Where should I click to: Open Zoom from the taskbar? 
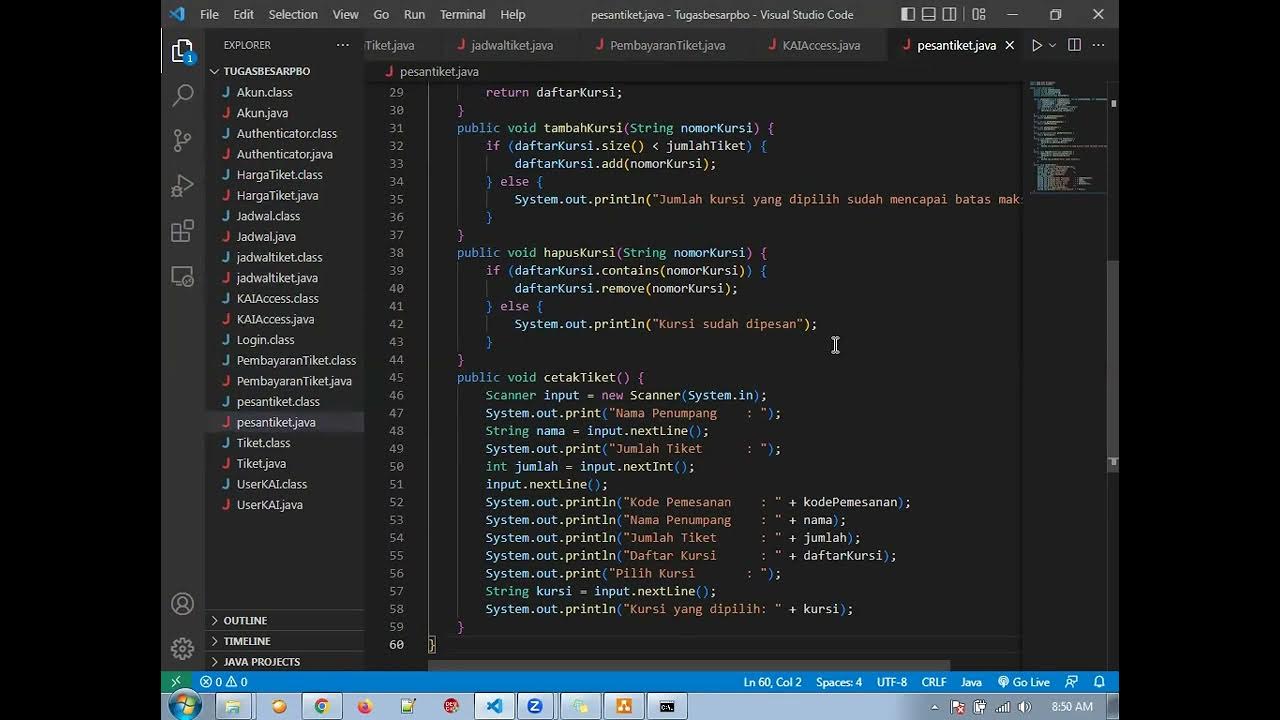[x=535, y=706]
